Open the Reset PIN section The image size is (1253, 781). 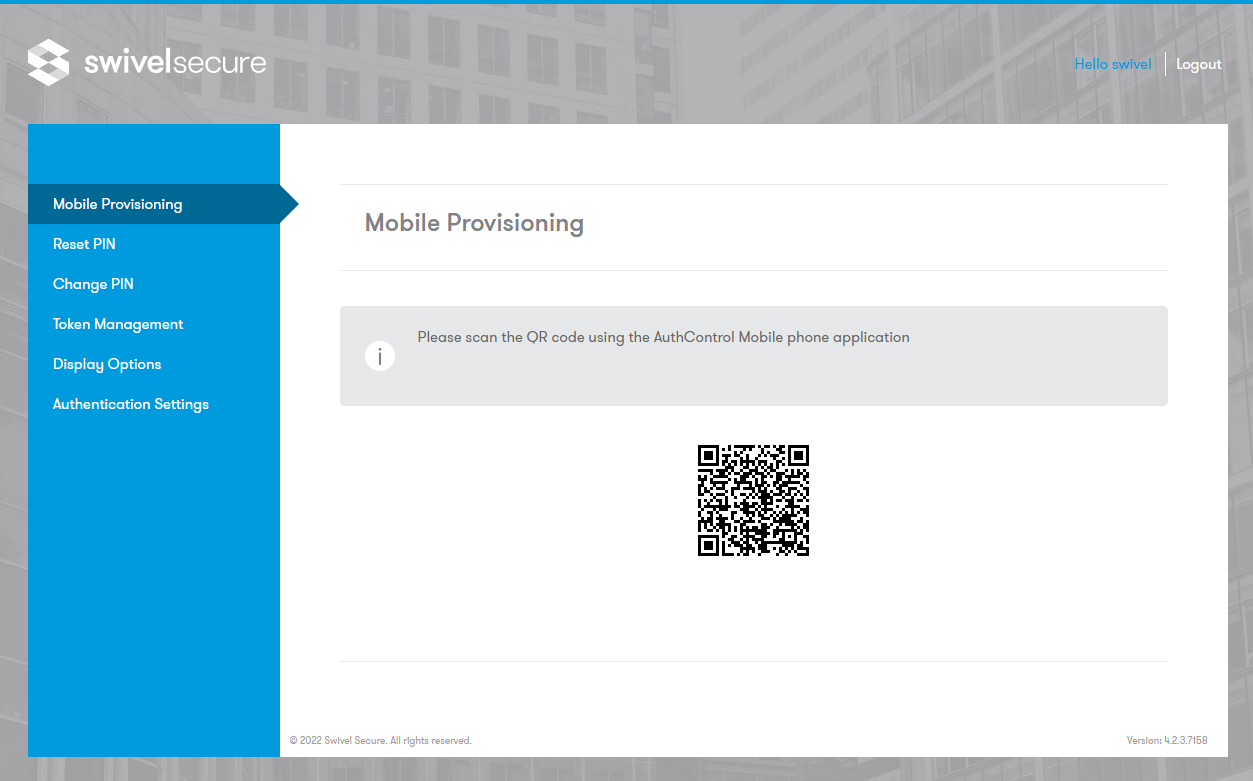[84, 243]
